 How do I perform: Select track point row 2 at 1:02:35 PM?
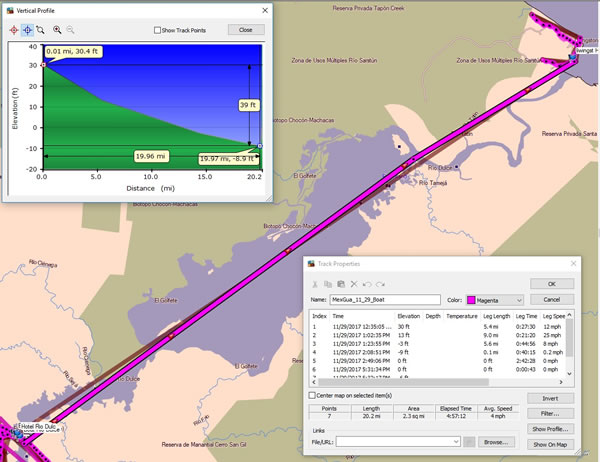(438, 335)
